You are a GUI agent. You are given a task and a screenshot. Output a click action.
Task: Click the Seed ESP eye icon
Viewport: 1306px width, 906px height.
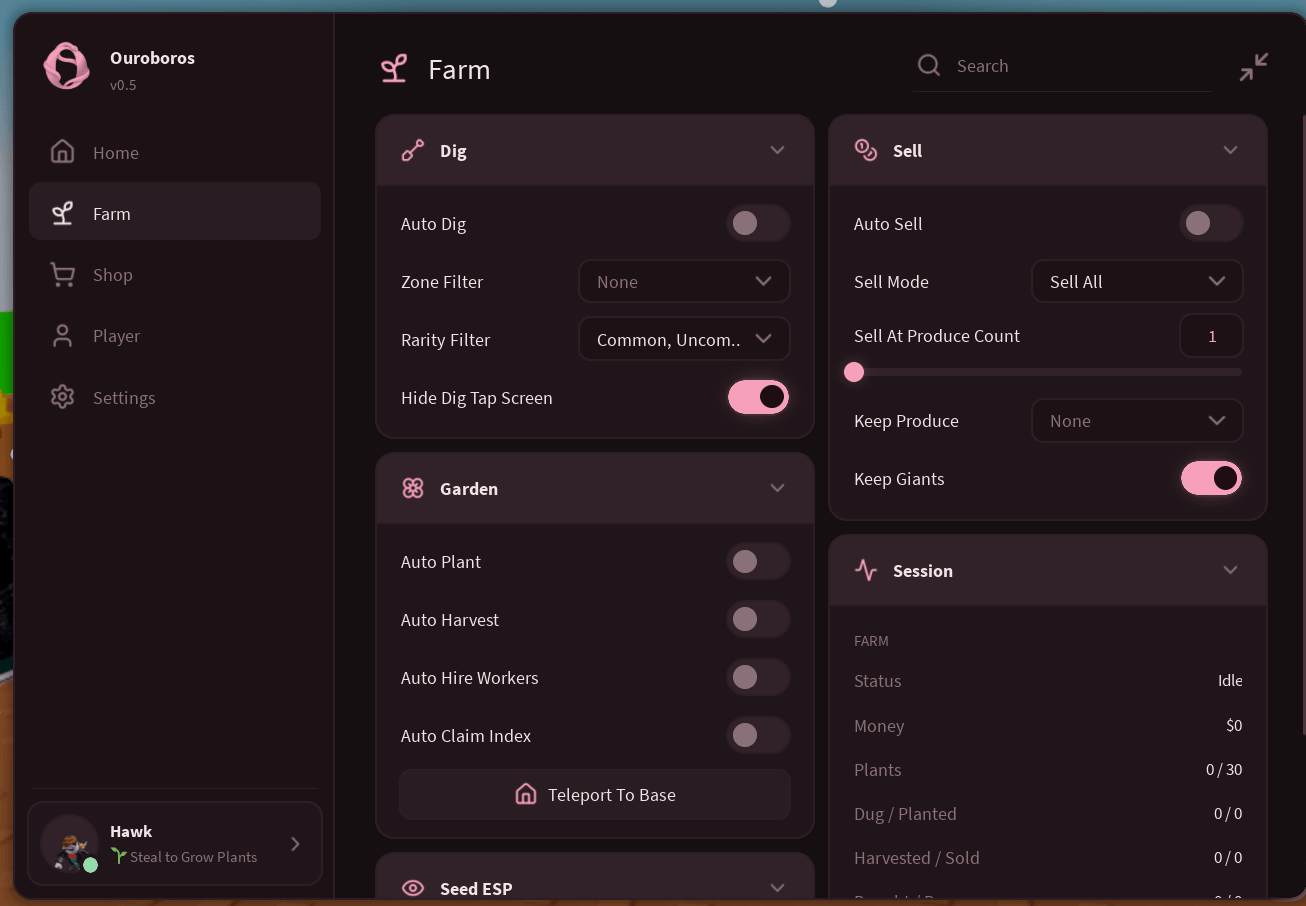coord(413,888)
